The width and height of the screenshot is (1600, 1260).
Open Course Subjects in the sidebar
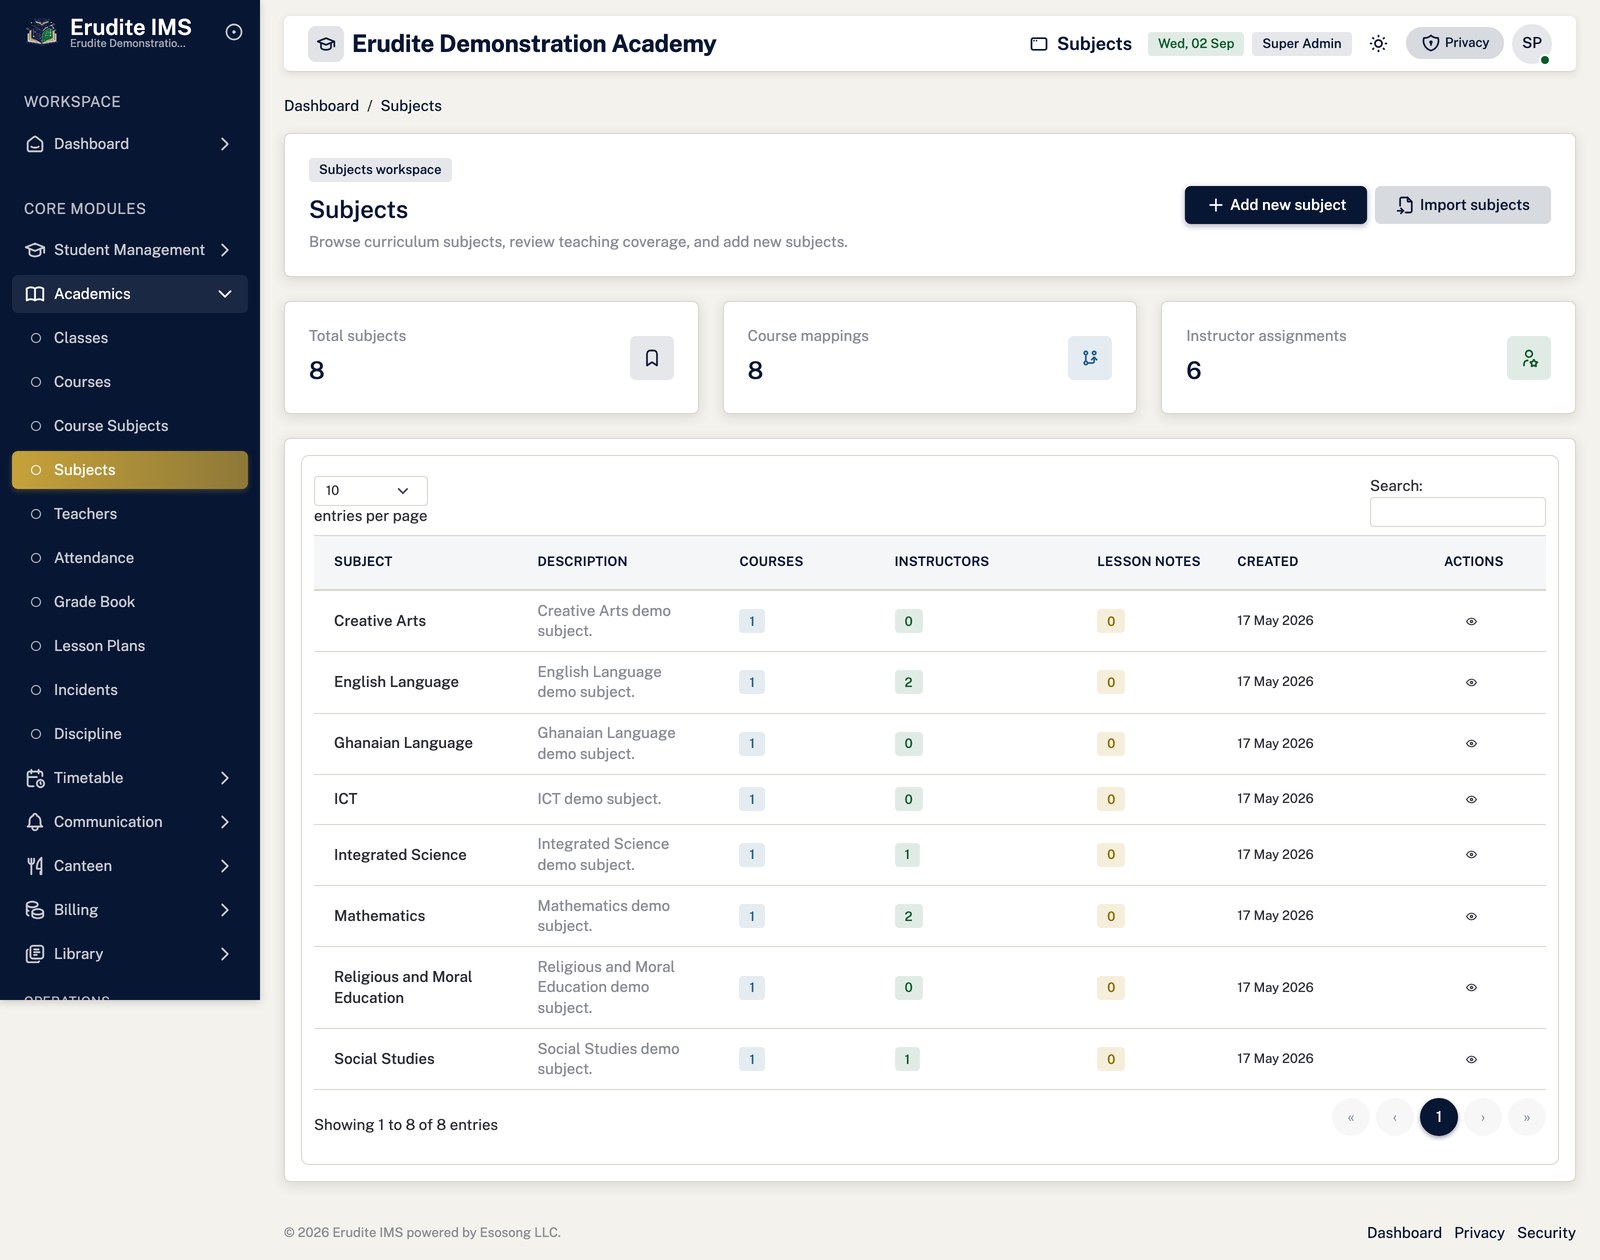point(130,426)
